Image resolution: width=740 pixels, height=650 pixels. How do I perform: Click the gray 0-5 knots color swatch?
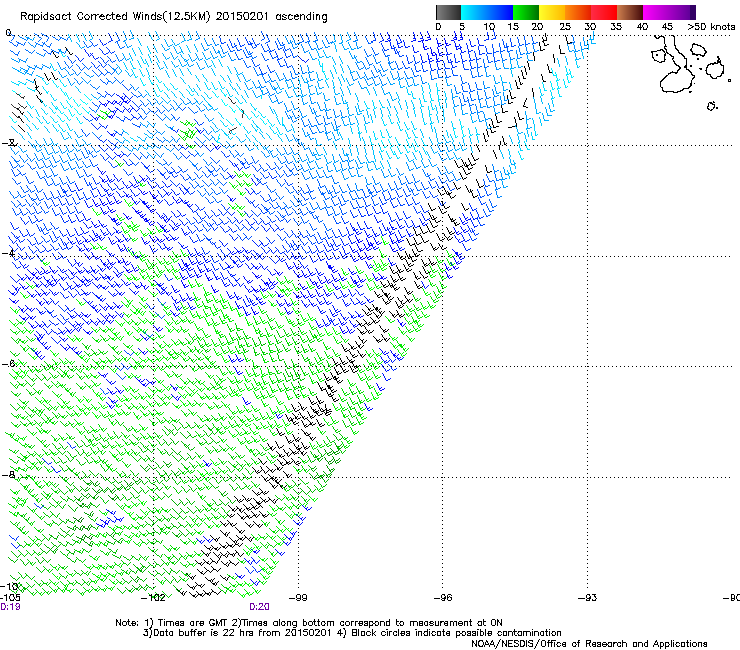(x=448, y=12)
